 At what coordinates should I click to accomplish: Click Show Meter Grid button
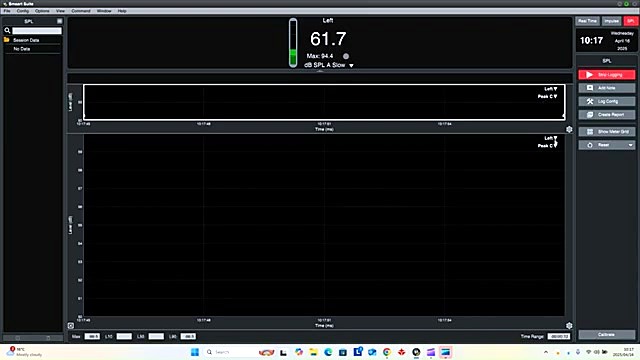pos(607,131)
